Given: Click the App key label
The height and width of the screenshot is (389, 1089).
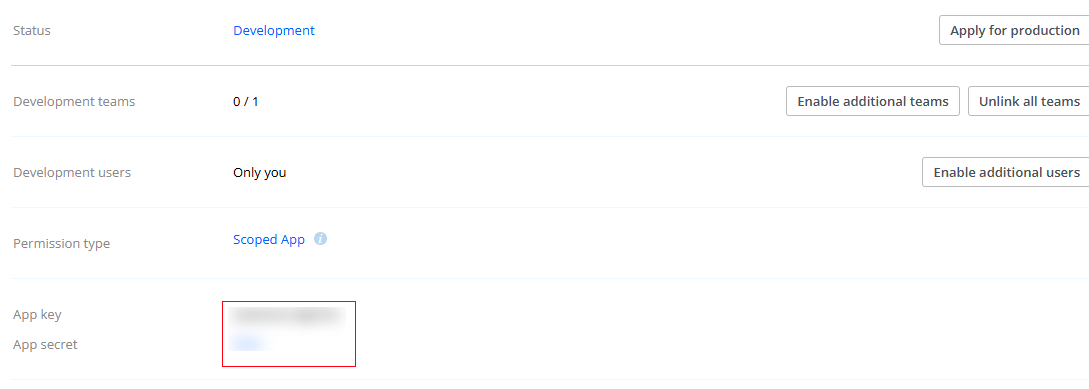Looking at the screenshot, I should pos(38,315).
